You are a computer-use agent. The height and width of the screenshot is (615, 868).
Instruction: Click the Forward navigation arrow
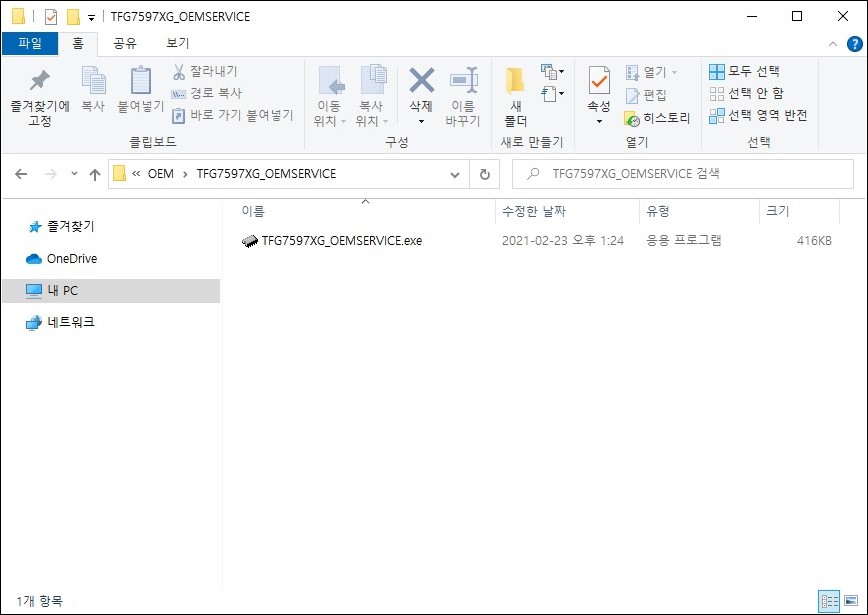tap(50, 174)
